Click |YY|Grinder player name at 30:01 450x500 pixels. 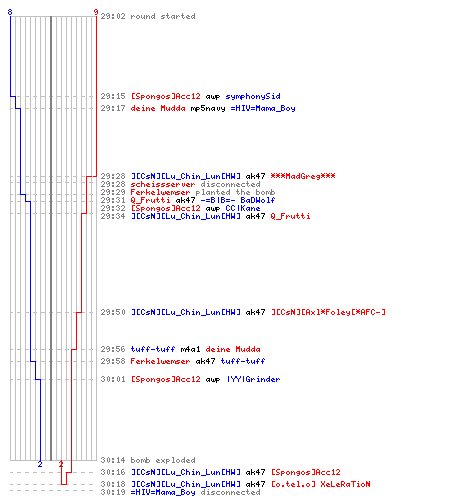(254, 379)
